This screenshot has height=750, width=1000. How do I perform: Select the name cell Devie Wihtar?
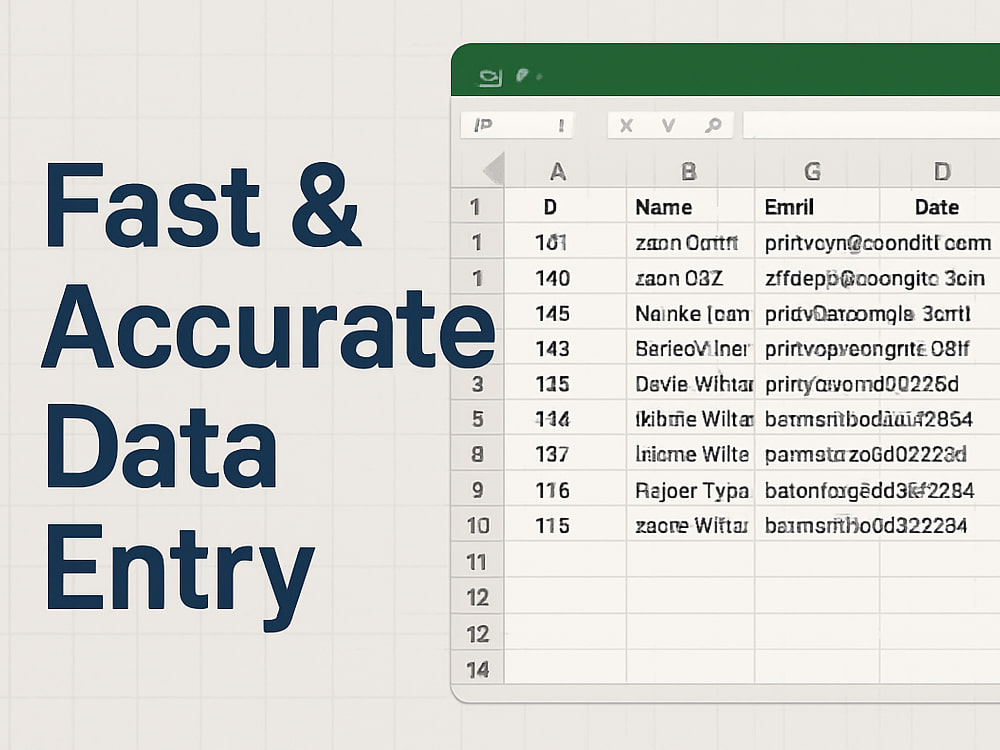(691, 383)
